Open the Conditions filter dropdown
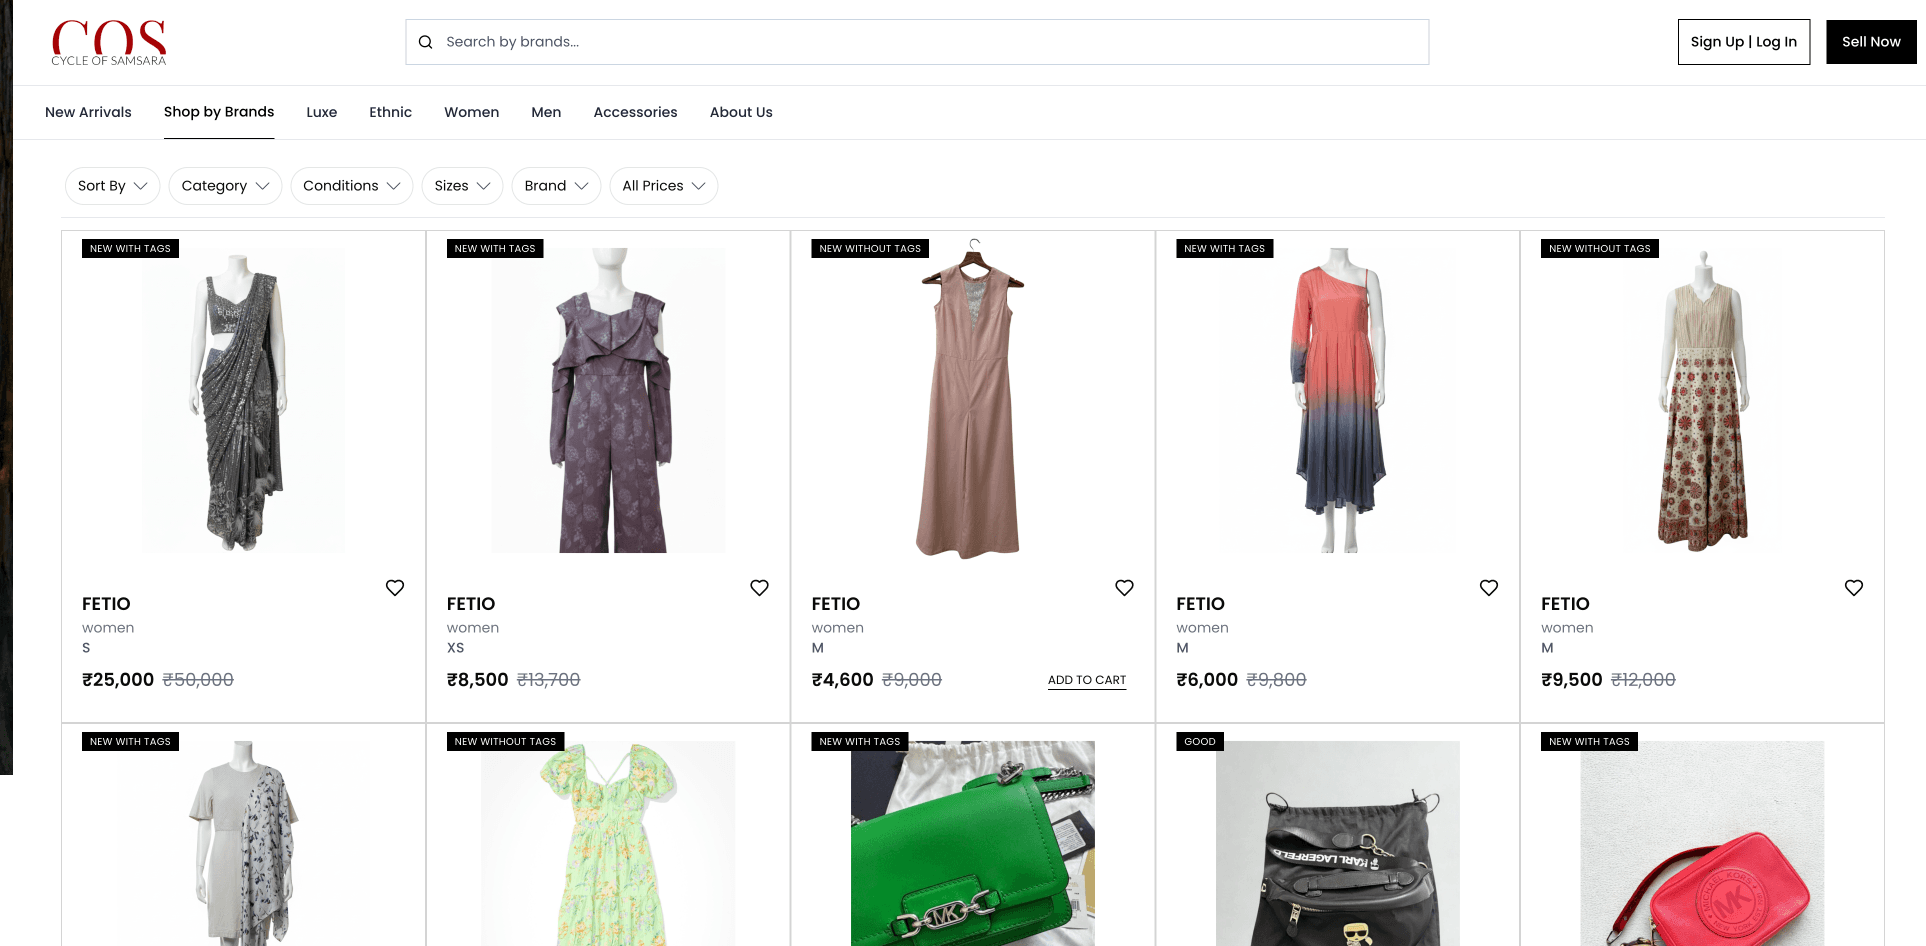Image resolution: width=1926 pixels, height=946 pixels. pos(351,186)
